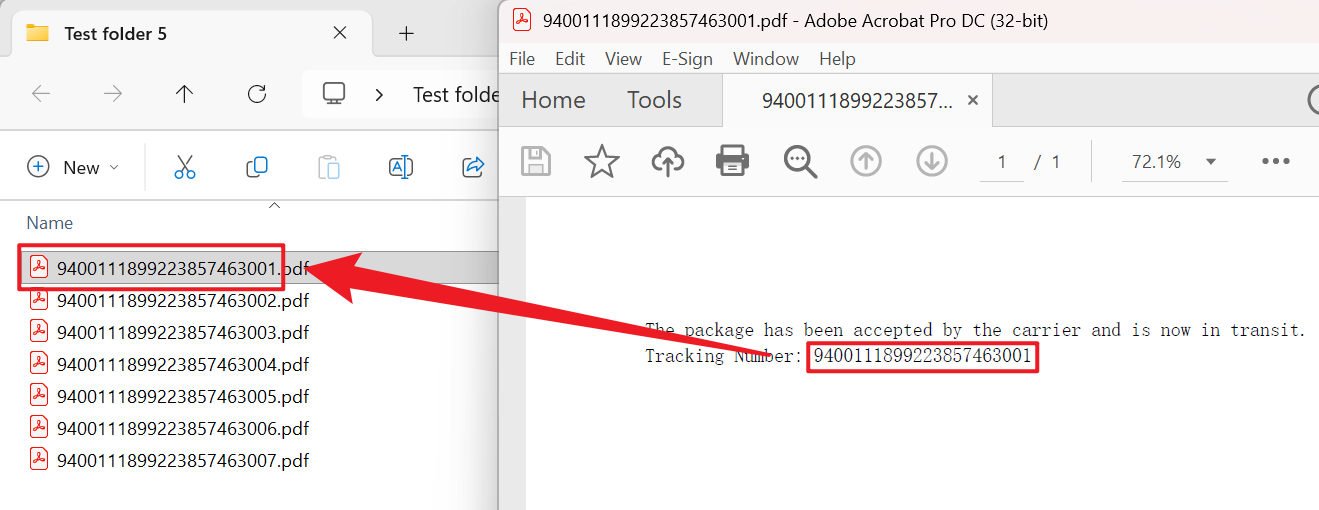
Task: Select file 9400111899223857463004.pdf
Action: 183,364
